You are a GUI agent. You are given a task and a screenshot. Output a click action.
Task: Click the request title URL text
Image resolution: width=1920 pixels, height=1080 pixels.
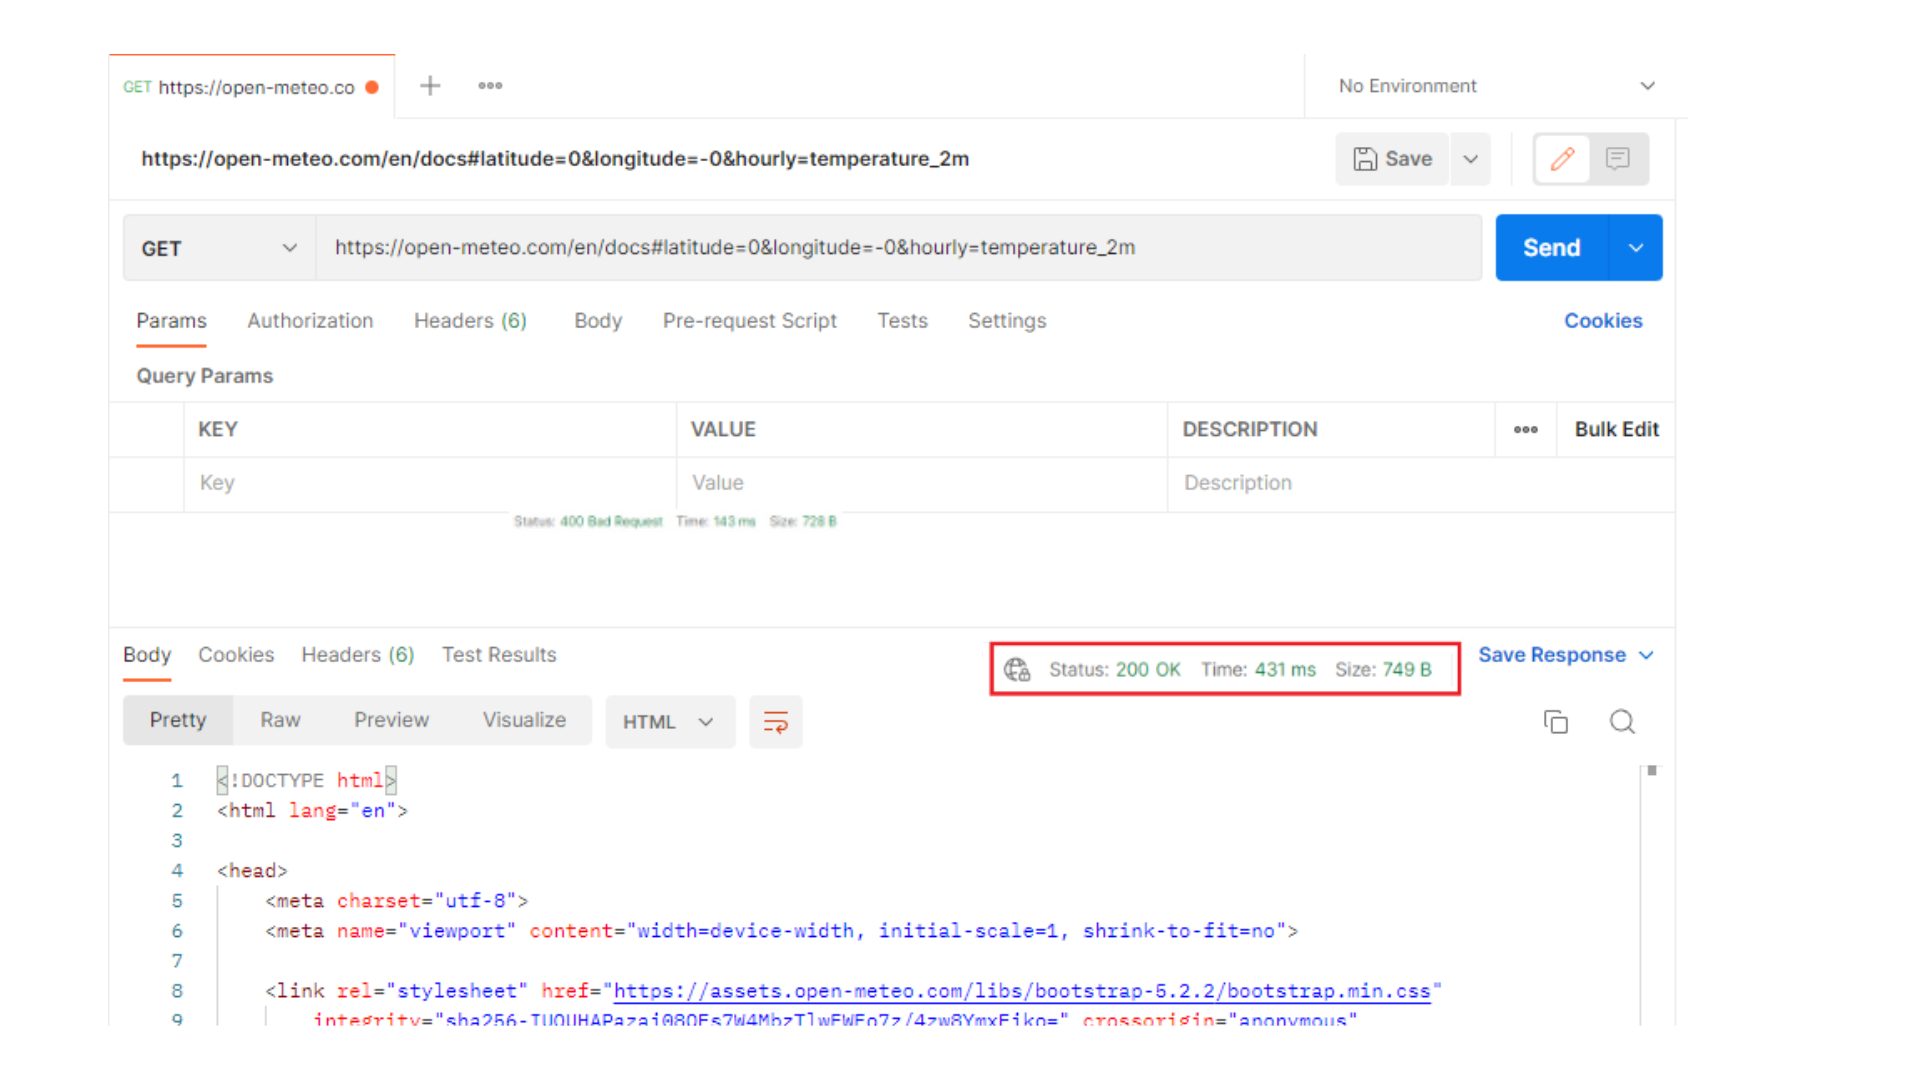(555, 159)
